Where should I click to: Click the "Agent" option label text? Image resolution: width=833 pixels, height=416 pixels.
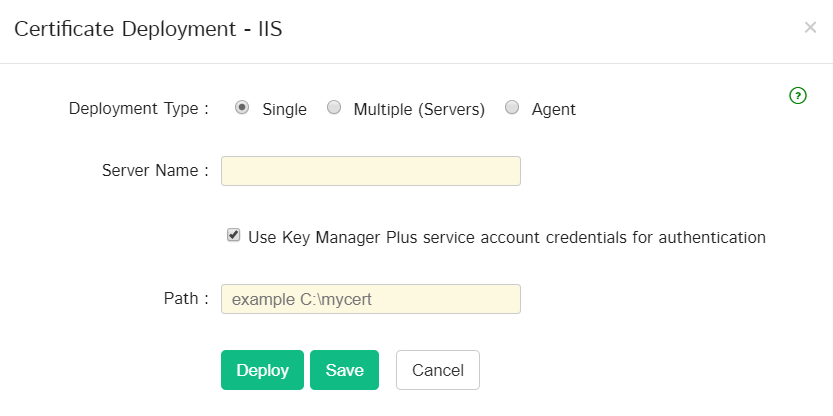click(x=553, y=110)
